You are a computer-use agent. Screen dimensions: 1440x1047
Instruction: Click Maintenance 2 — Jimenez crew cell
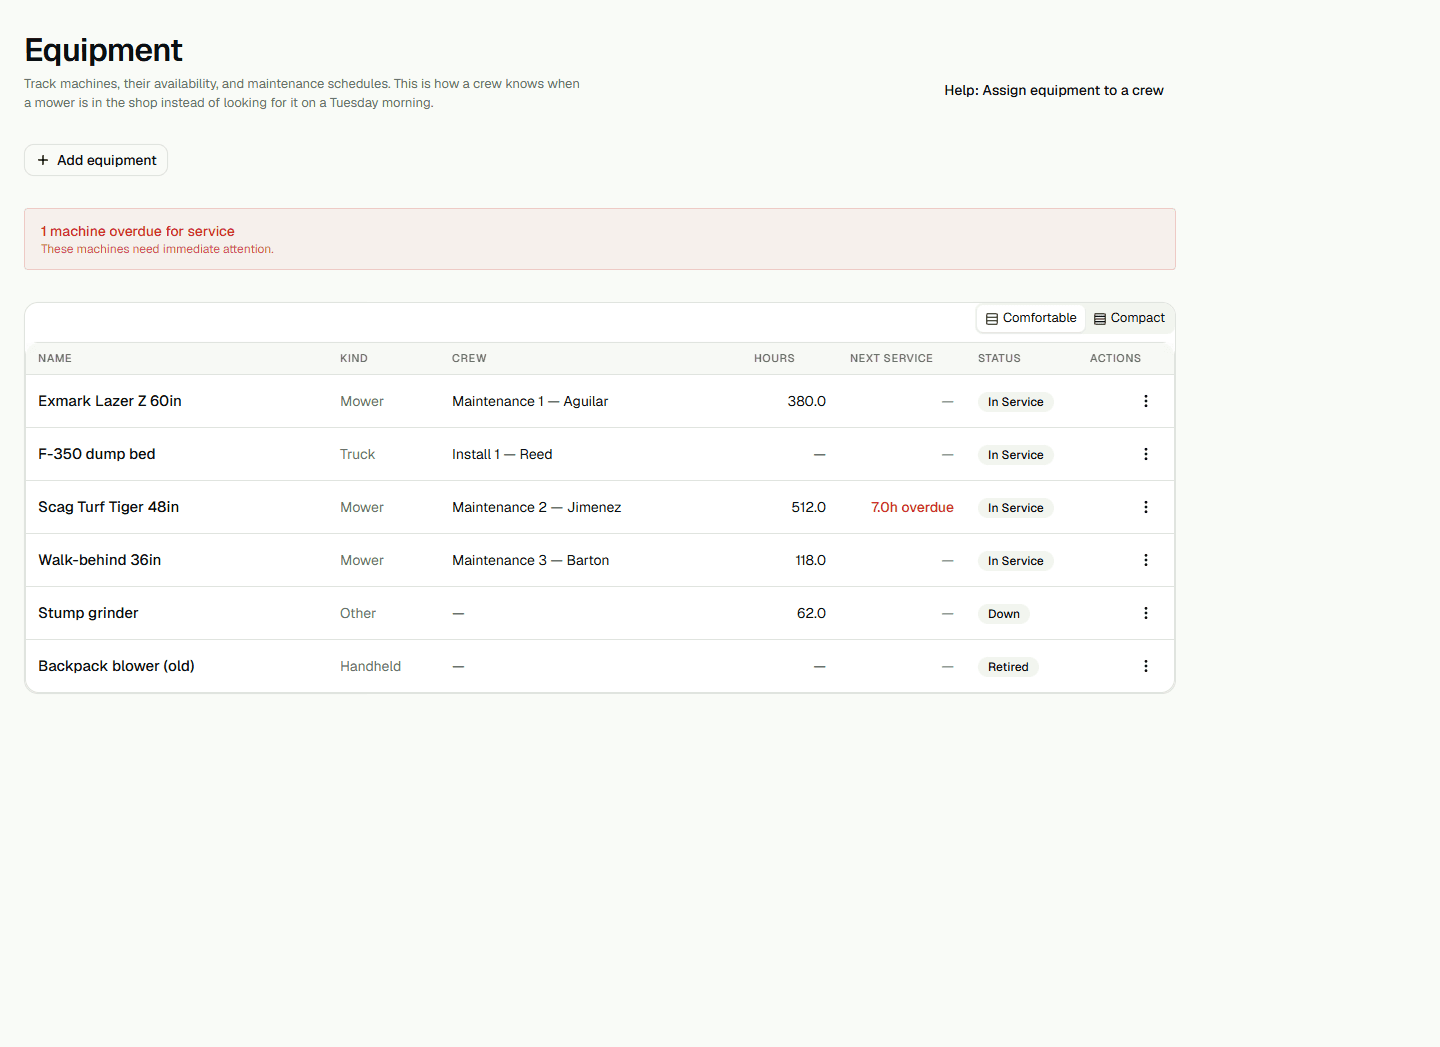536,507
